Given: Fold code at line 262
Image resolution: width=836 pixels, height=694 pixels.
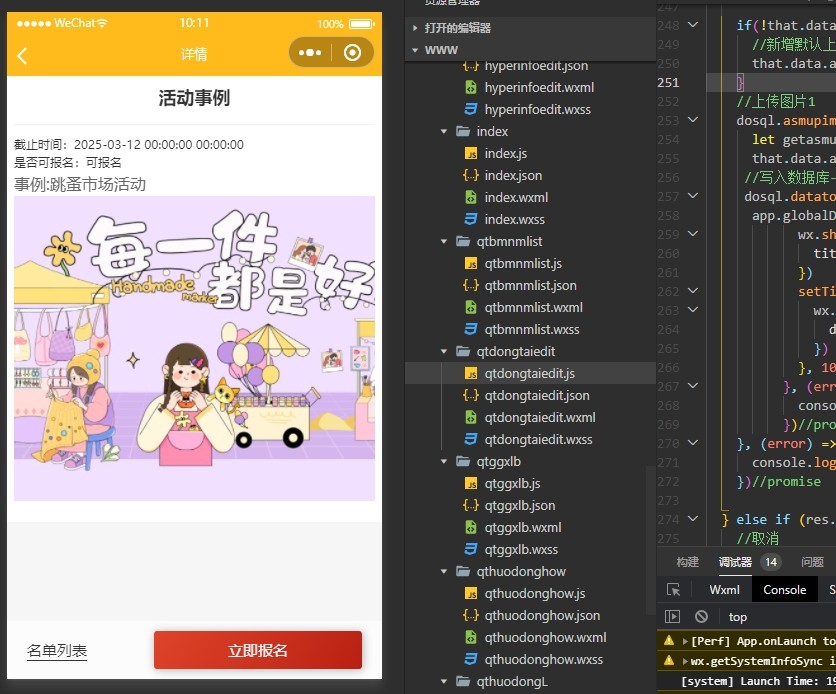Looking at the screenshot, I should click(693, 290).
